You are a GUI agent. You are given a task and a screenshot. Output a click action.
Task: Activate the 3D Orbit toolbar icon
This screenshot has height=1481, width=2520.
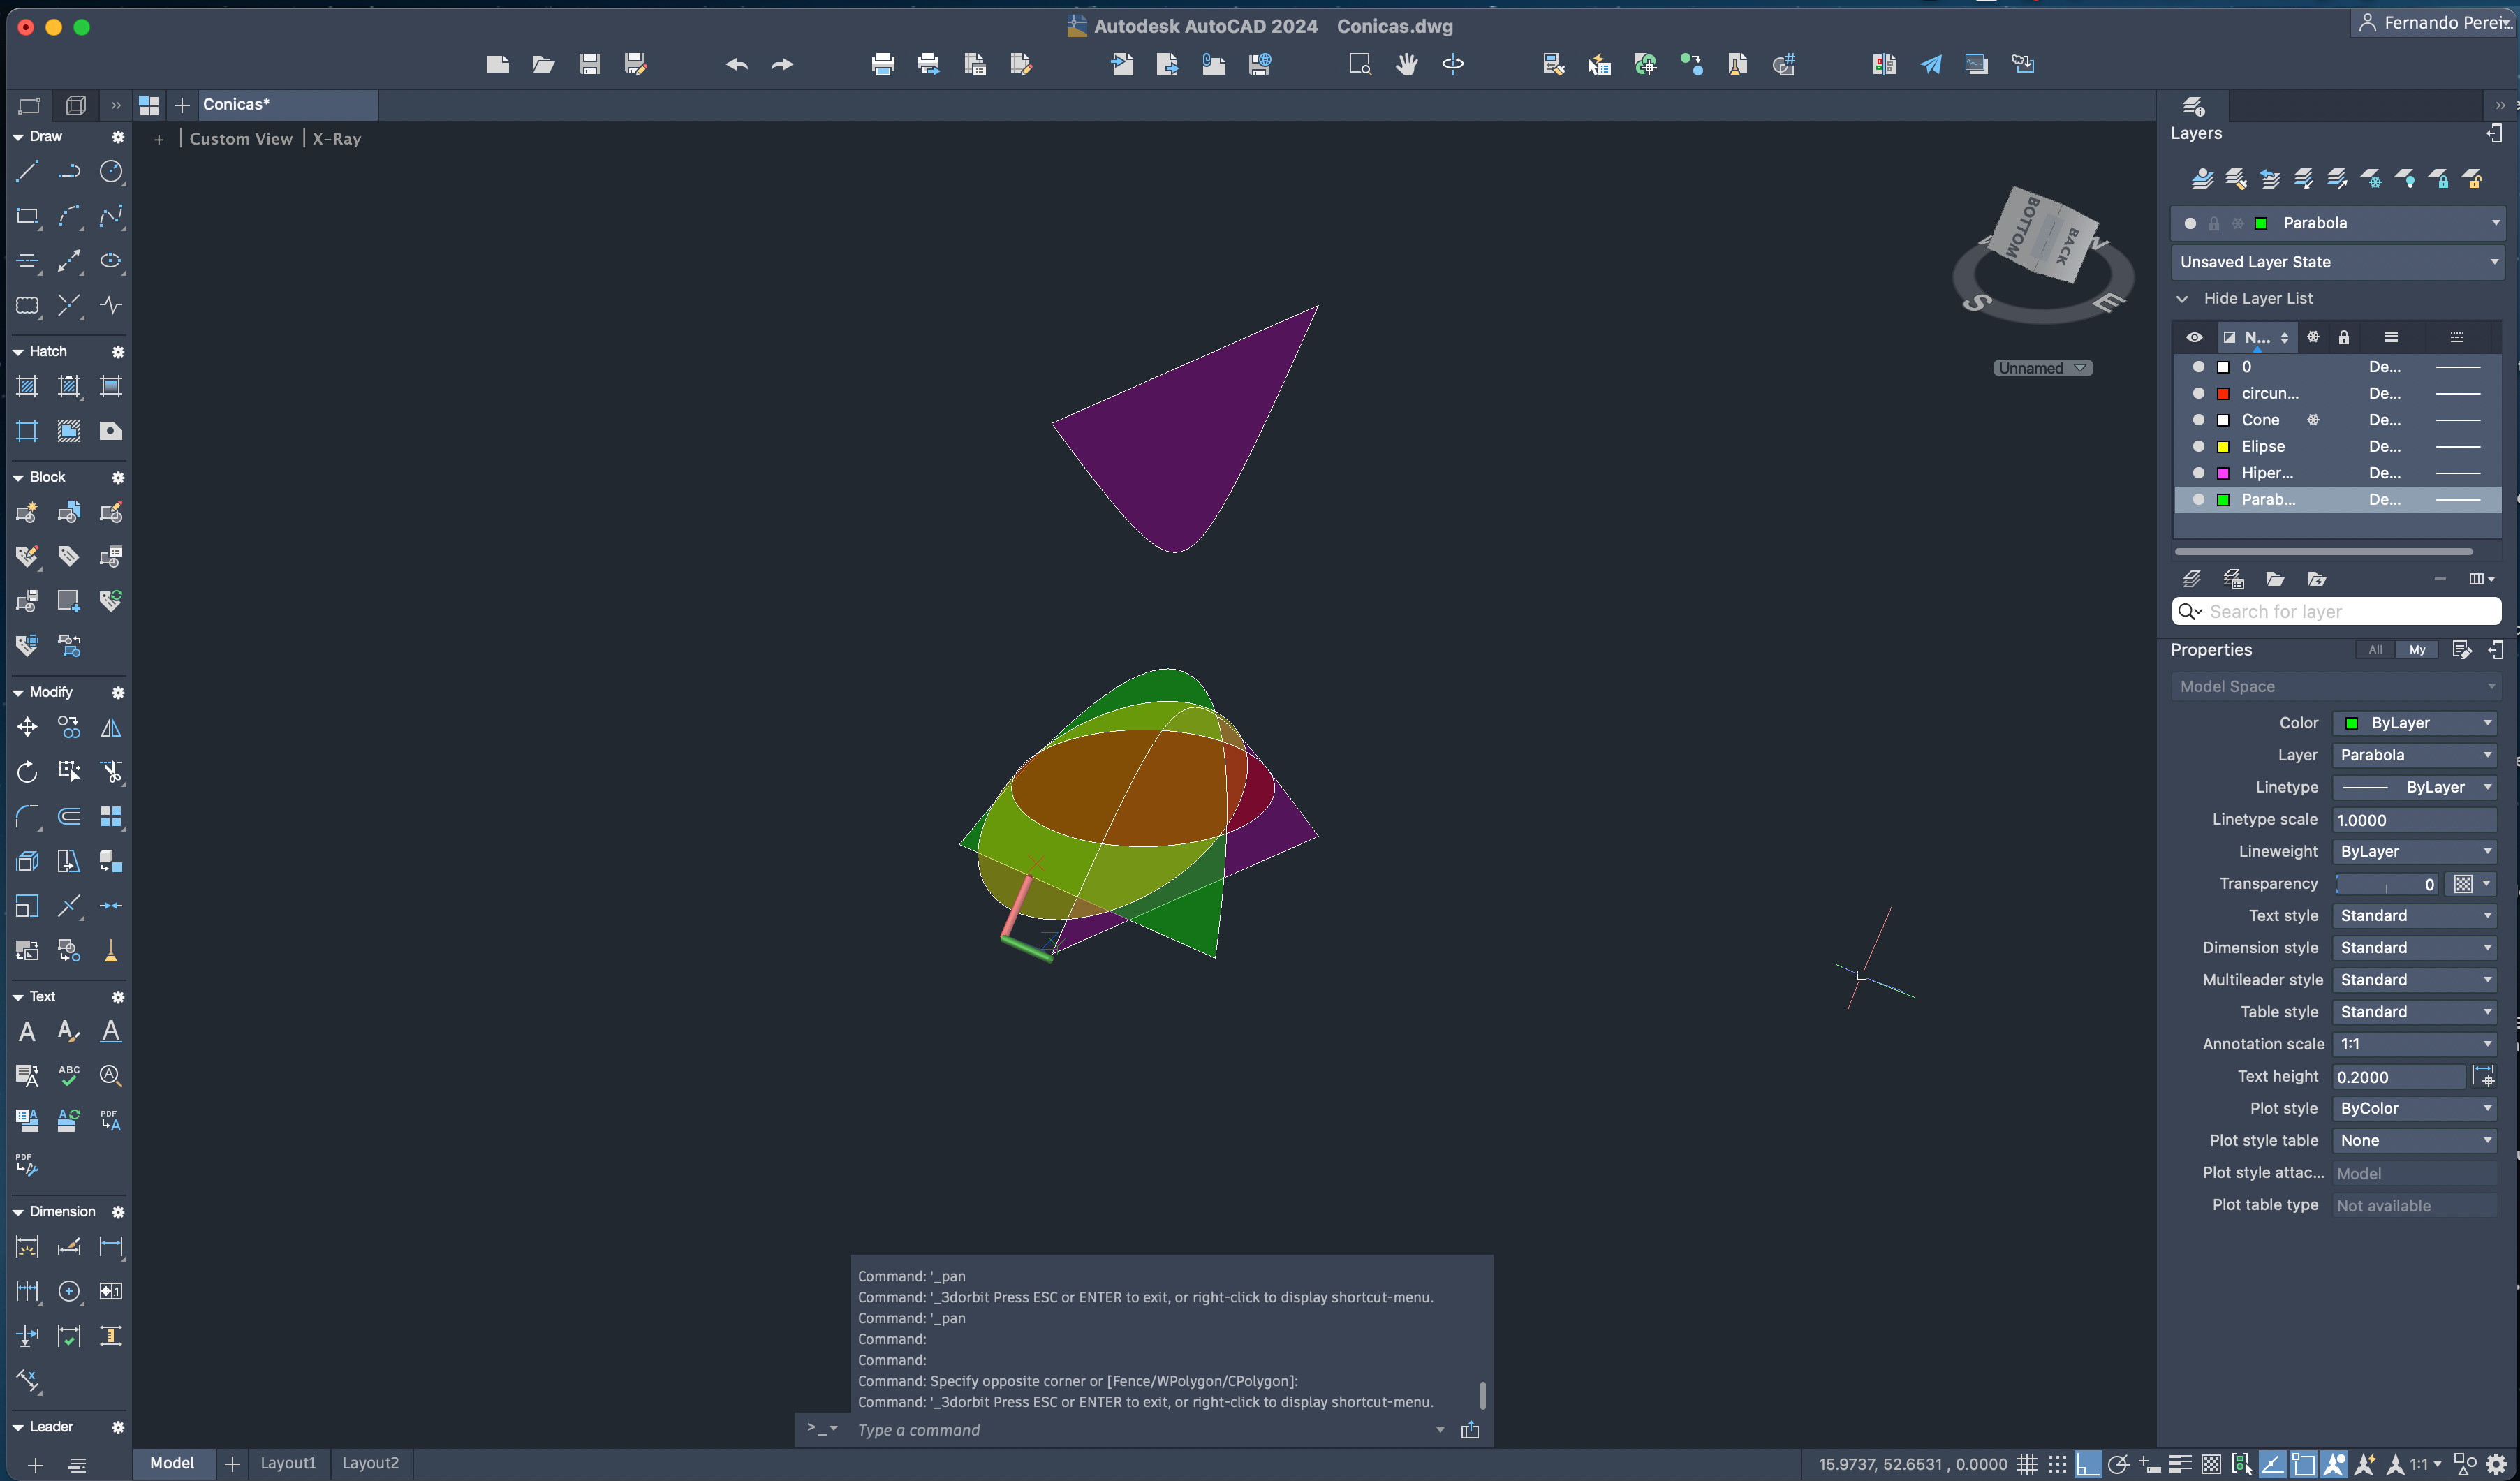click(x=1452, y=64)
